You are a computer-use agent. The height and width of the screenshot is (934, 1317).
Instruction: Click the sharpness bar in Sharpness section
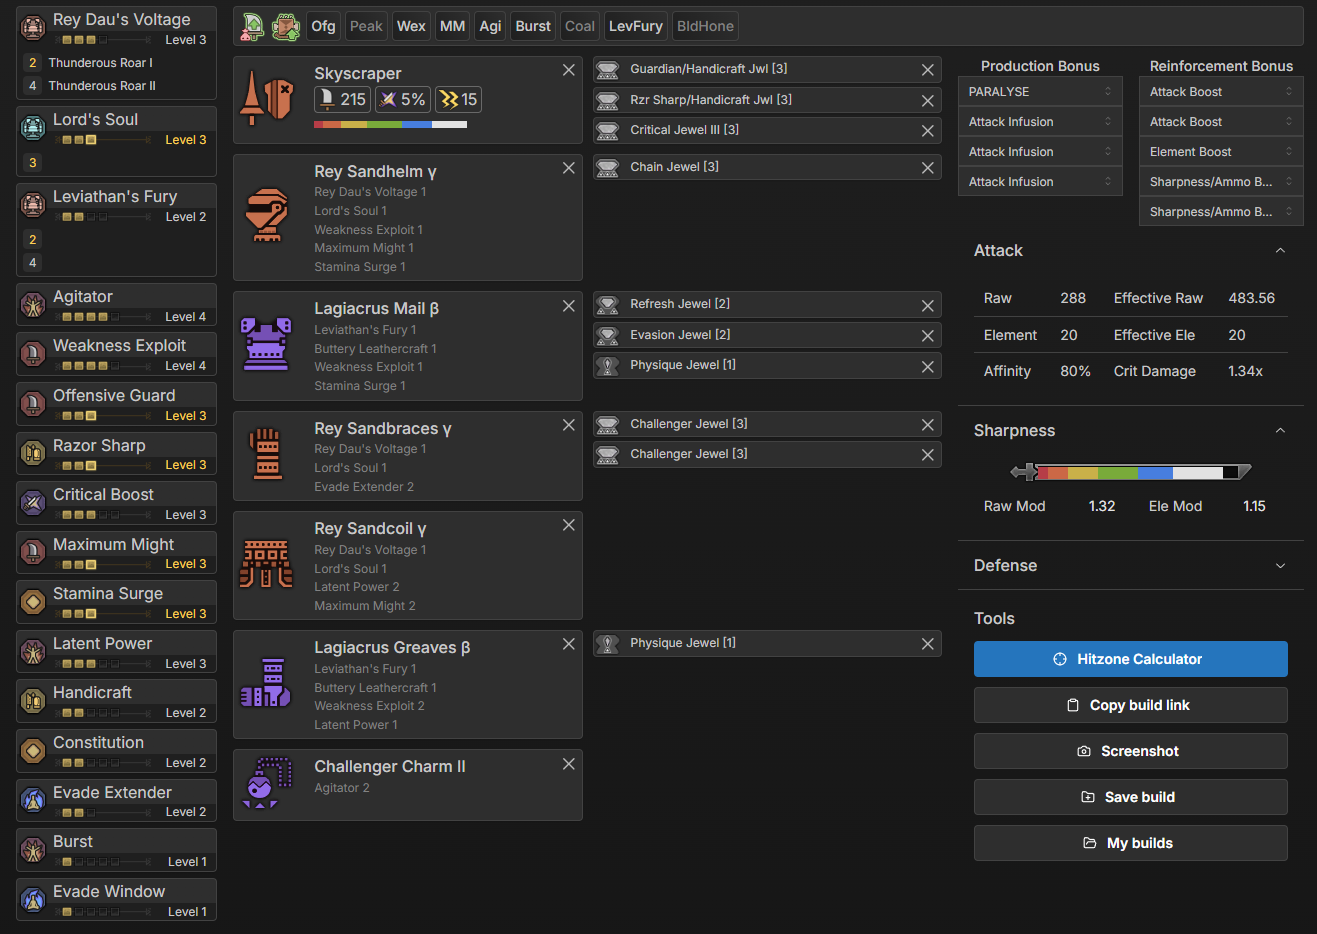[x=1131, y=472]
